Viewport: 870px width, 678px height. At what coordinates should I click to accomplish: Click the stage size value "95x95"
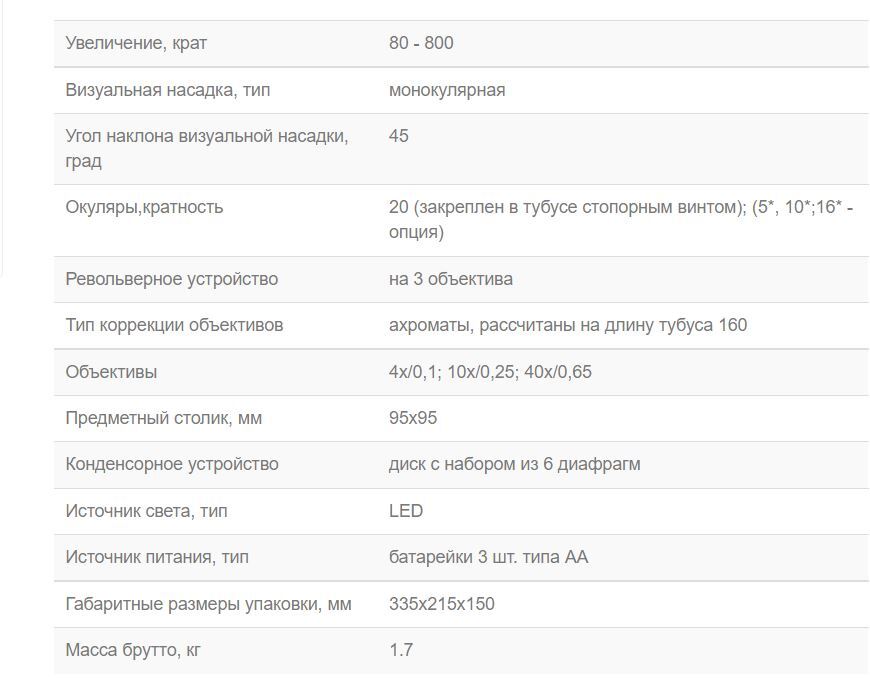pos(413,418)
